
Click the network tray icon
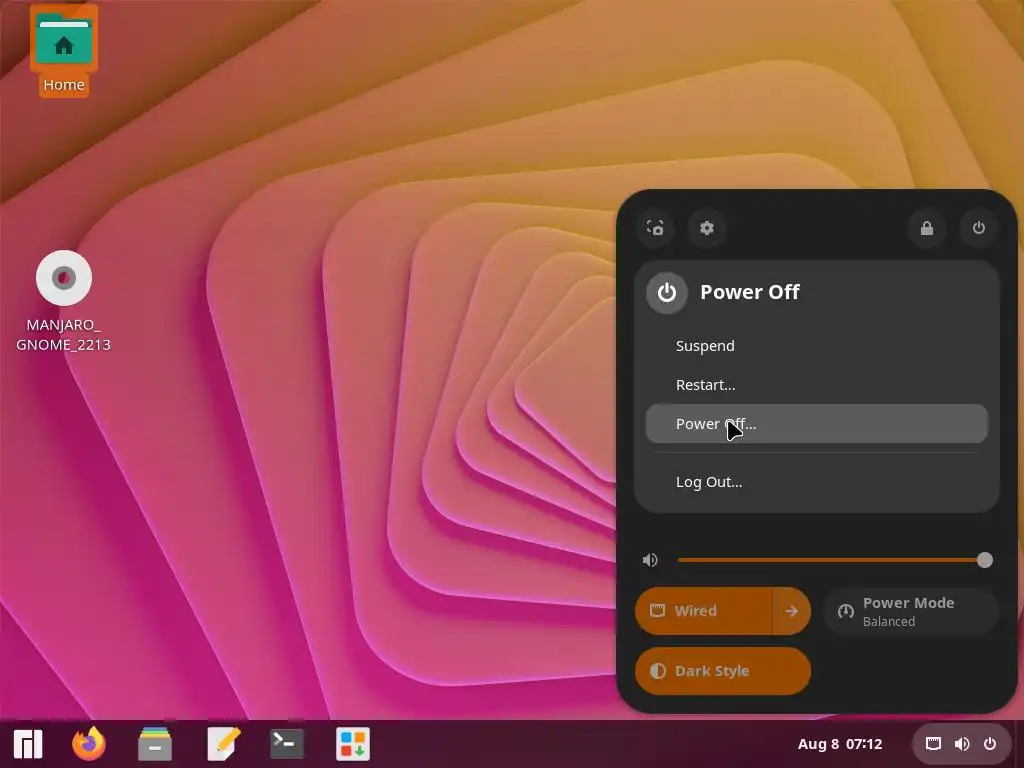pos(933,744)
